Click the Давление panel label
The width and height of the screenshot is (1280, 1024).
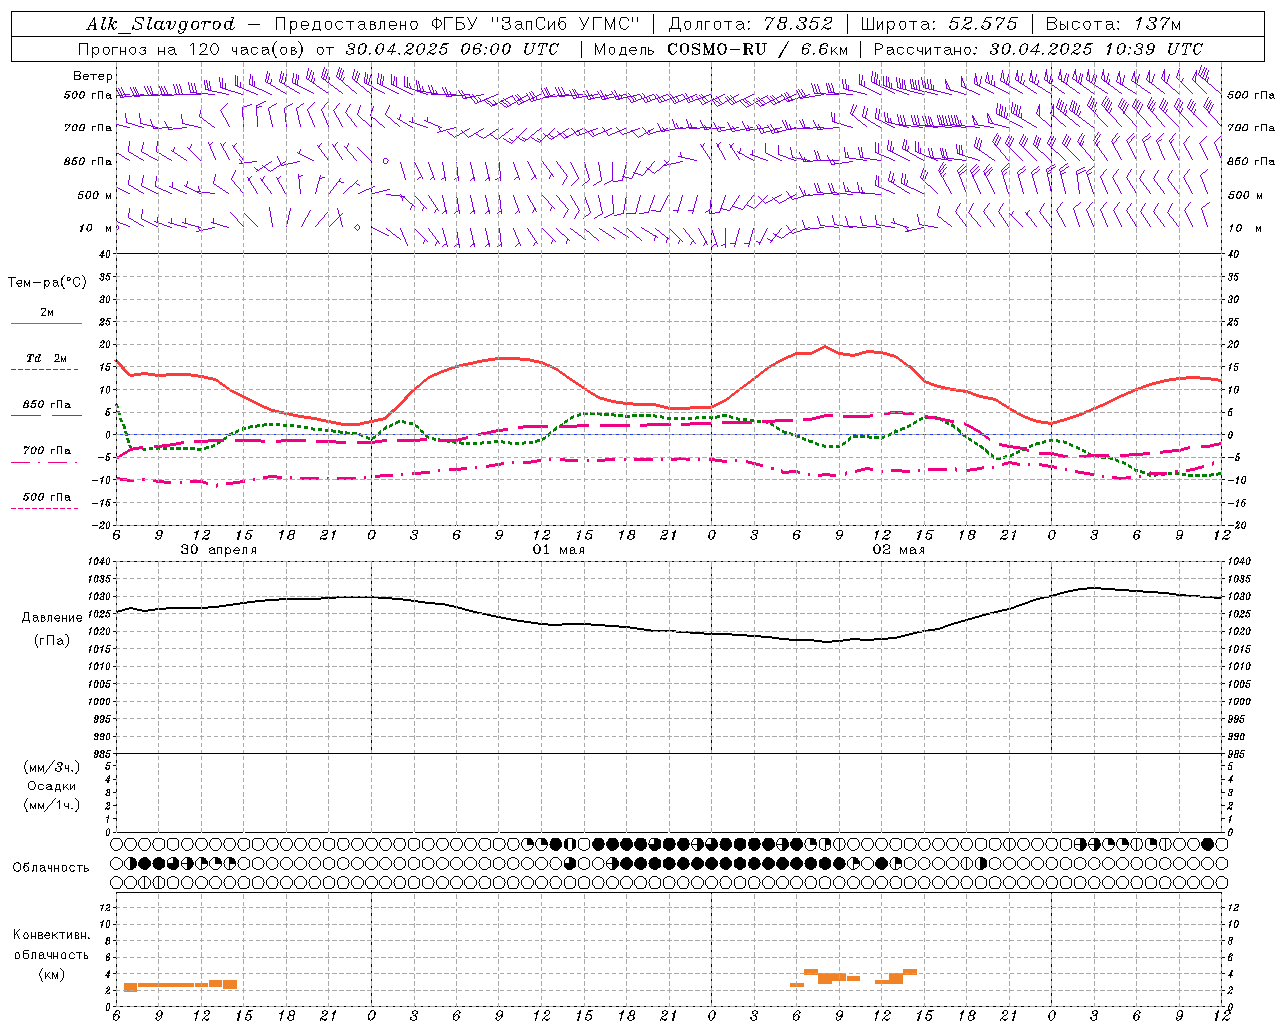coord(52,618)
